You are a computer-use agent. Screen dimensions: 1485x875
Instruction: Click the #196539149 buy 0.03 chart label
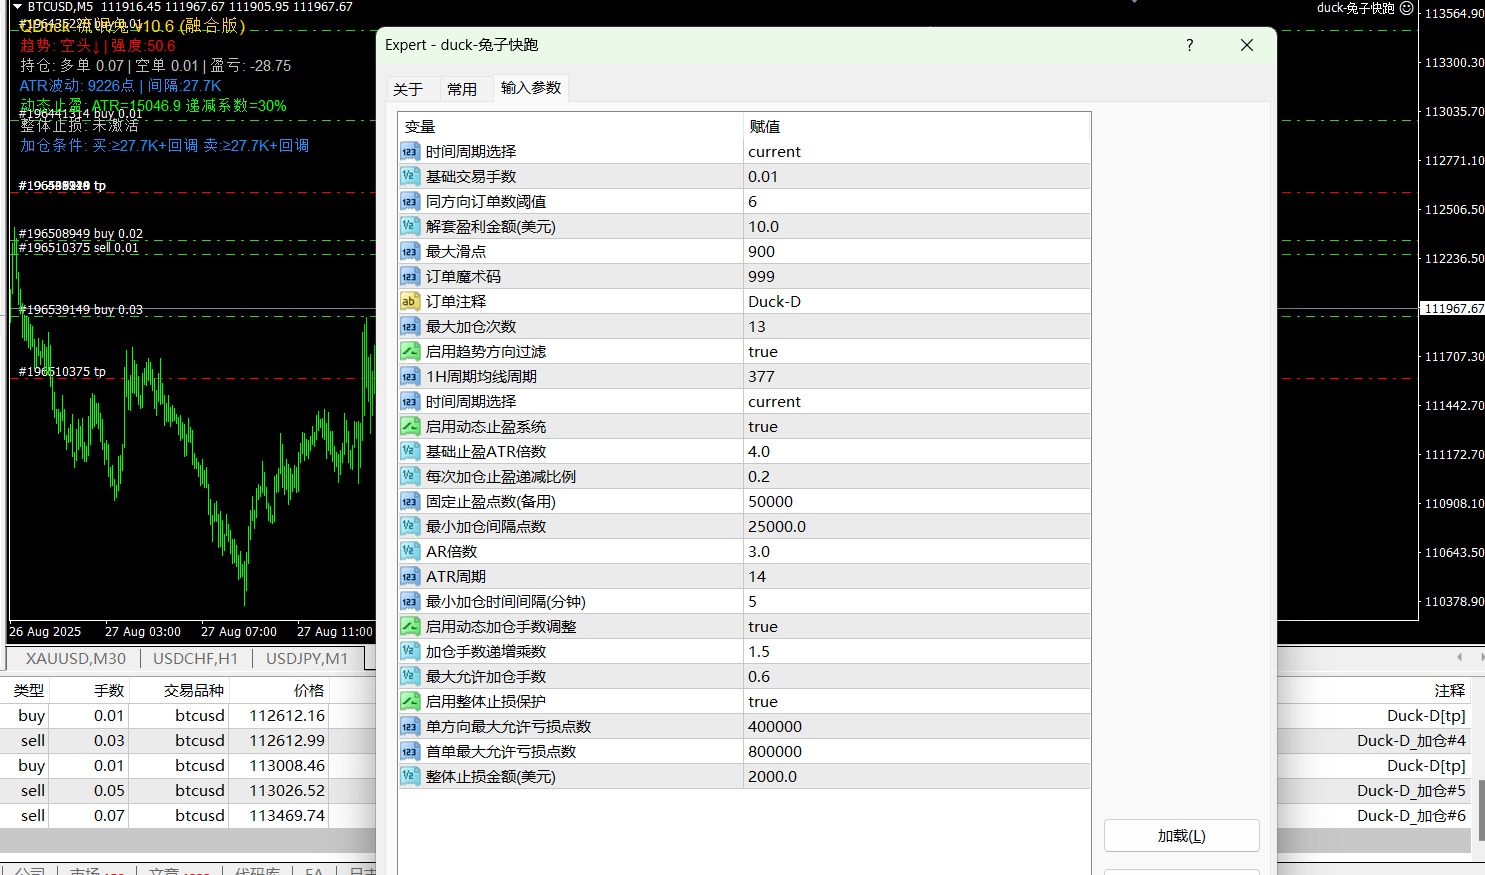coord(81,309)
